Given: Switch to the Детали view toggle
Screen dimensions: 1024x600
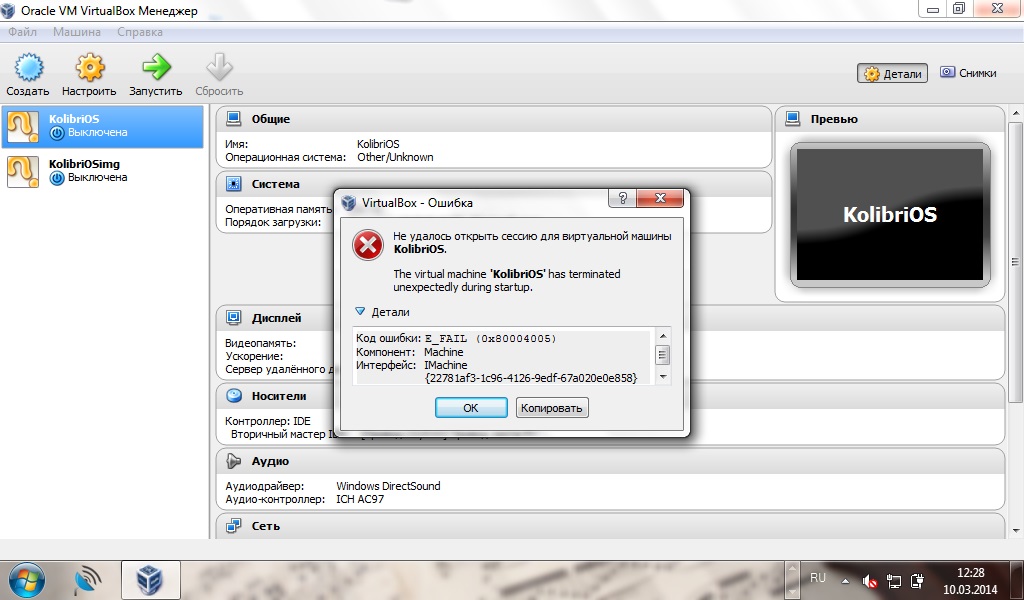Looking at the screenshot, I should (892, 73).
